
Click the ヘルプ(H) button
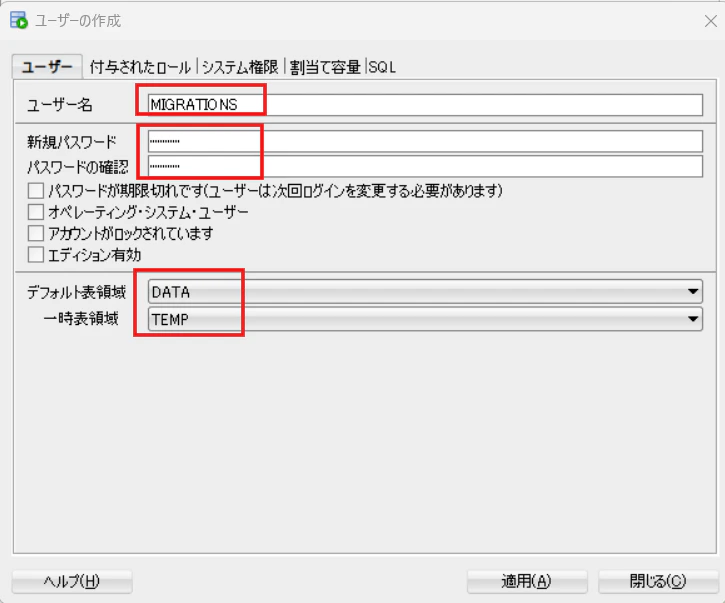click(x=72, y=581)
